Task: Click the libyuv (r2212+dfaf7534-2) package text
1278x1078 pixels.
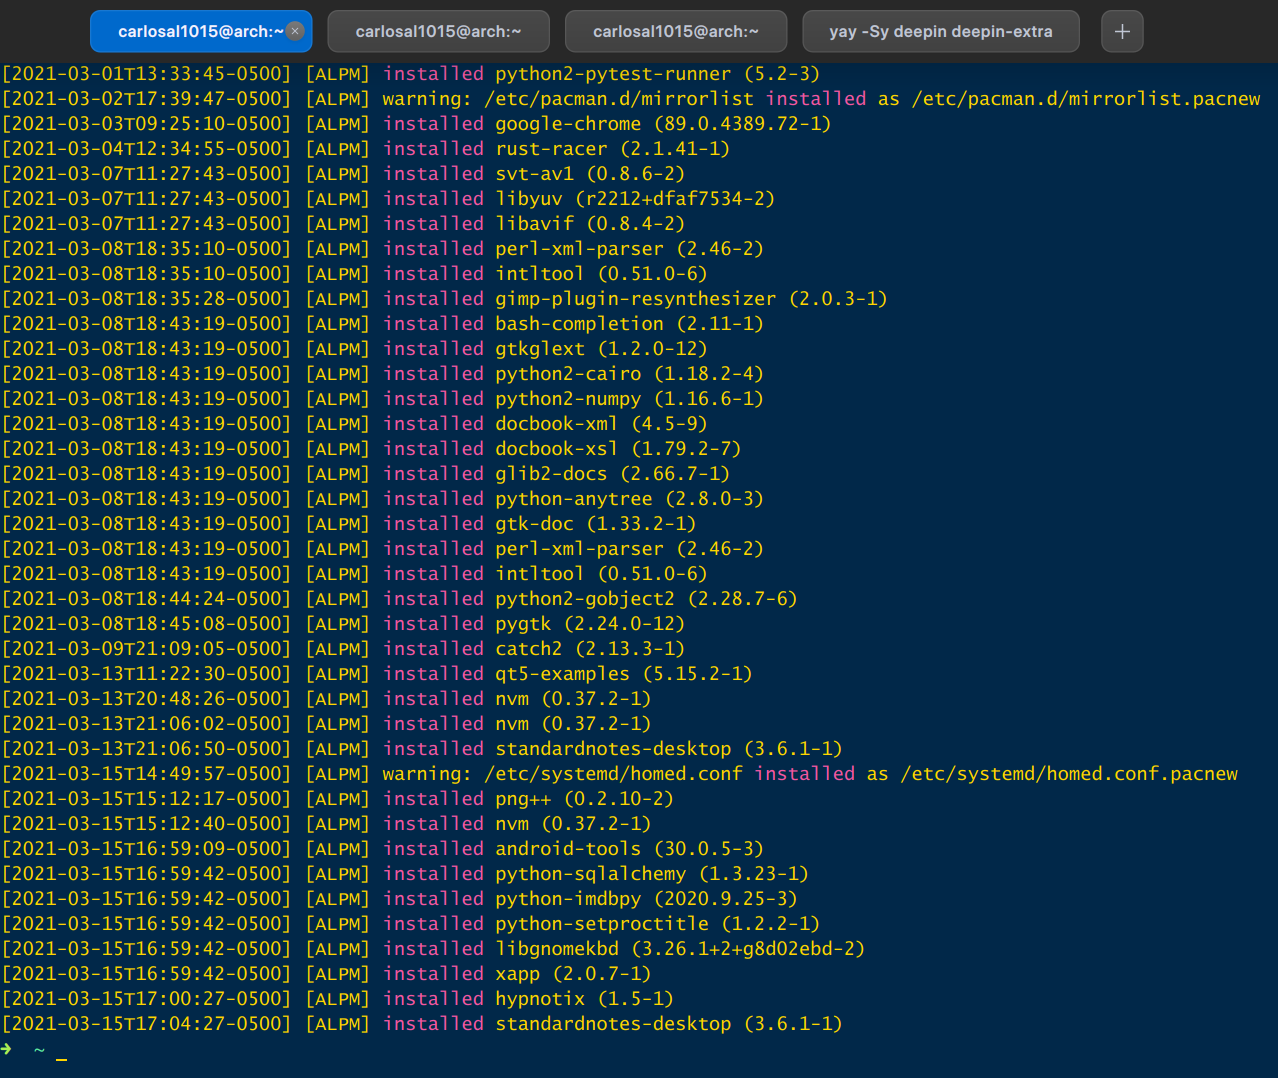Action: tap(635, 199)
